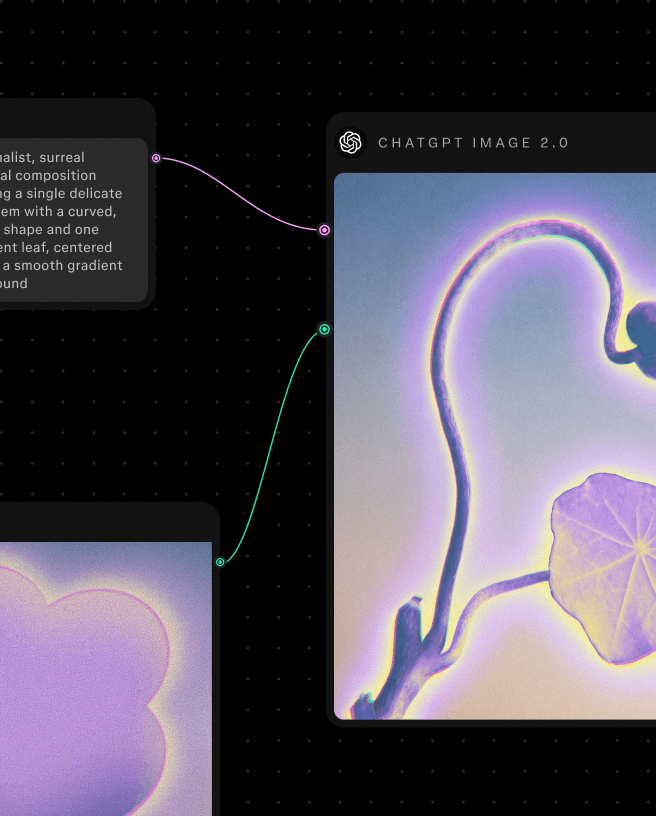Viewport: 656px width, 816px height.
Task: Click the text 'a smooth gradient' in the prompt
Action: [x=62, y=265]
